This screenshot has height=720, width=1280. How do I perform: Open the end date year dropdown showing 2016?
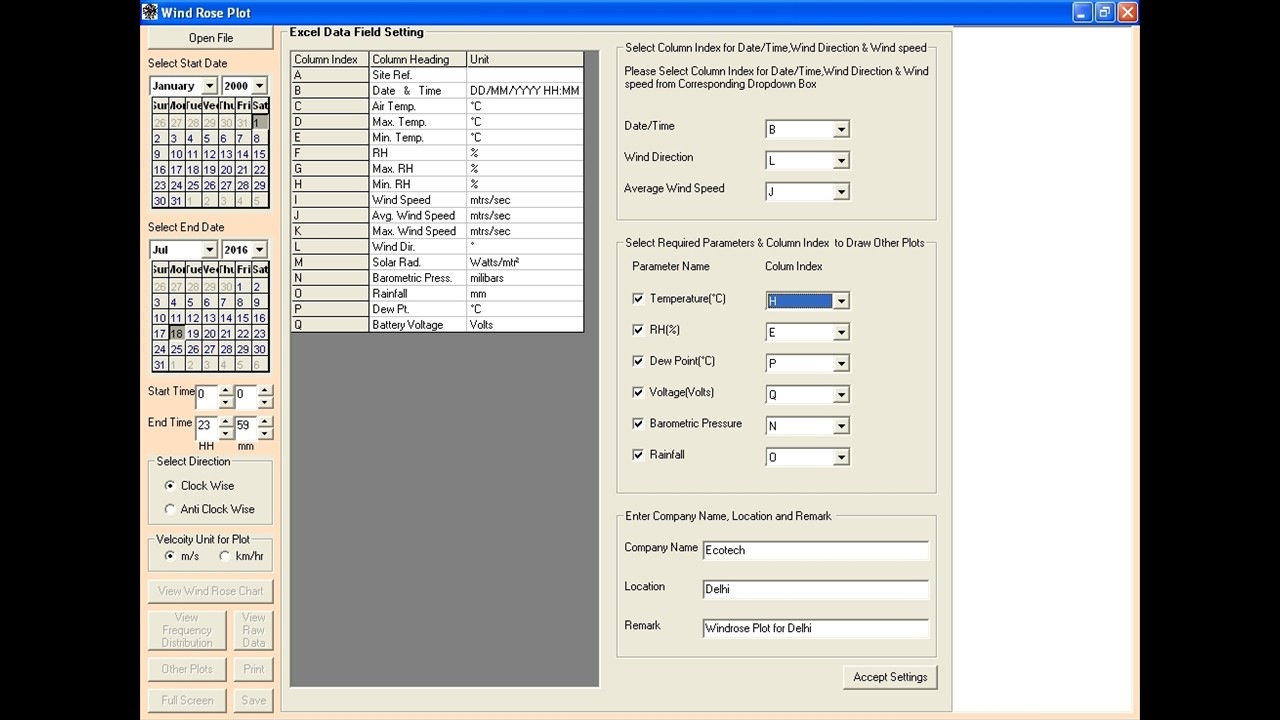tap(259, 250)
